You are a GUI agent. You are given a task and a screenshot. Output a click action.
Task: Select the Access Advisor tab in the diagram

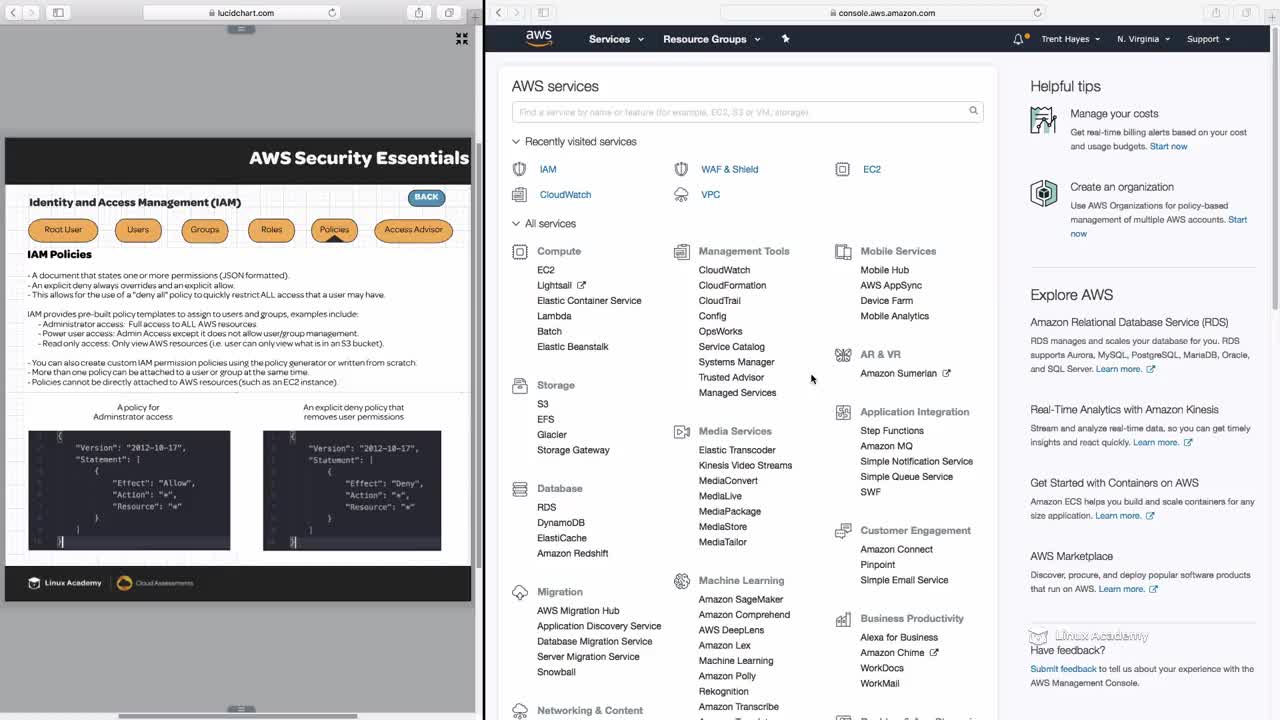(x=413, y=230)
